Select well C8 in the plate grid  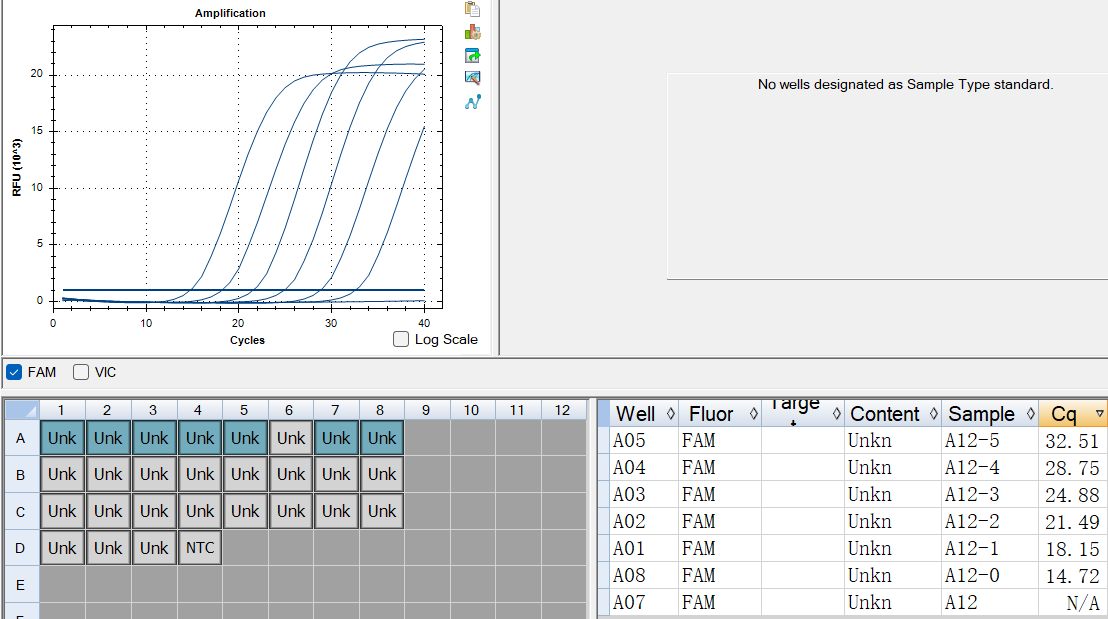pos(382,511)
